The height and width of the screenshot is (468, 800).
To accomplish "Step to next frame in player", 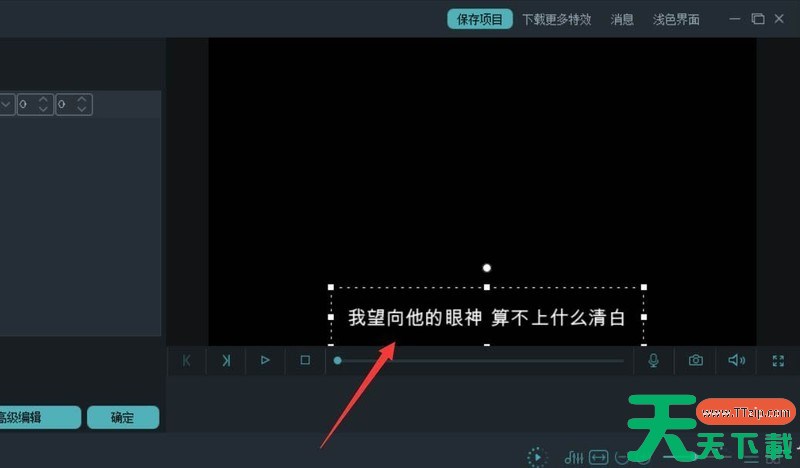I will [x=226, y=360].
